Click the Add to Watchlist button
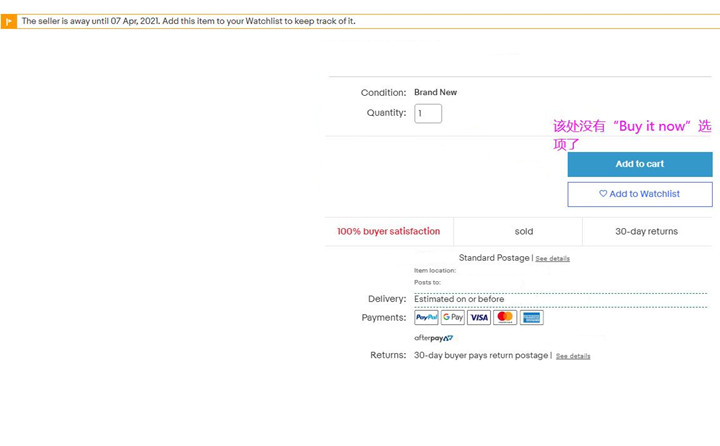The image size is (720, 446). point(640,194)
